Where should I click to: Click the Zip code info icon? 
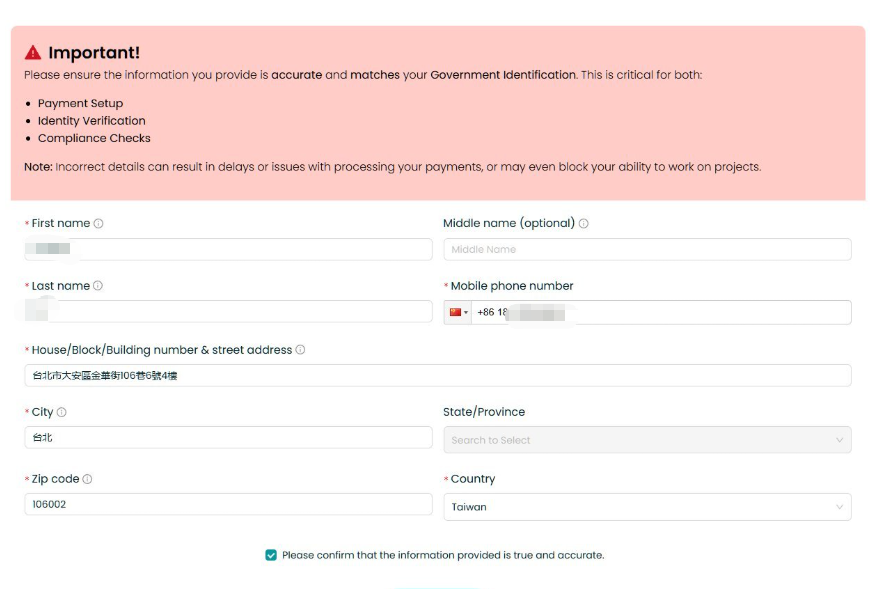pyautogui.click(x=87, y=479)
